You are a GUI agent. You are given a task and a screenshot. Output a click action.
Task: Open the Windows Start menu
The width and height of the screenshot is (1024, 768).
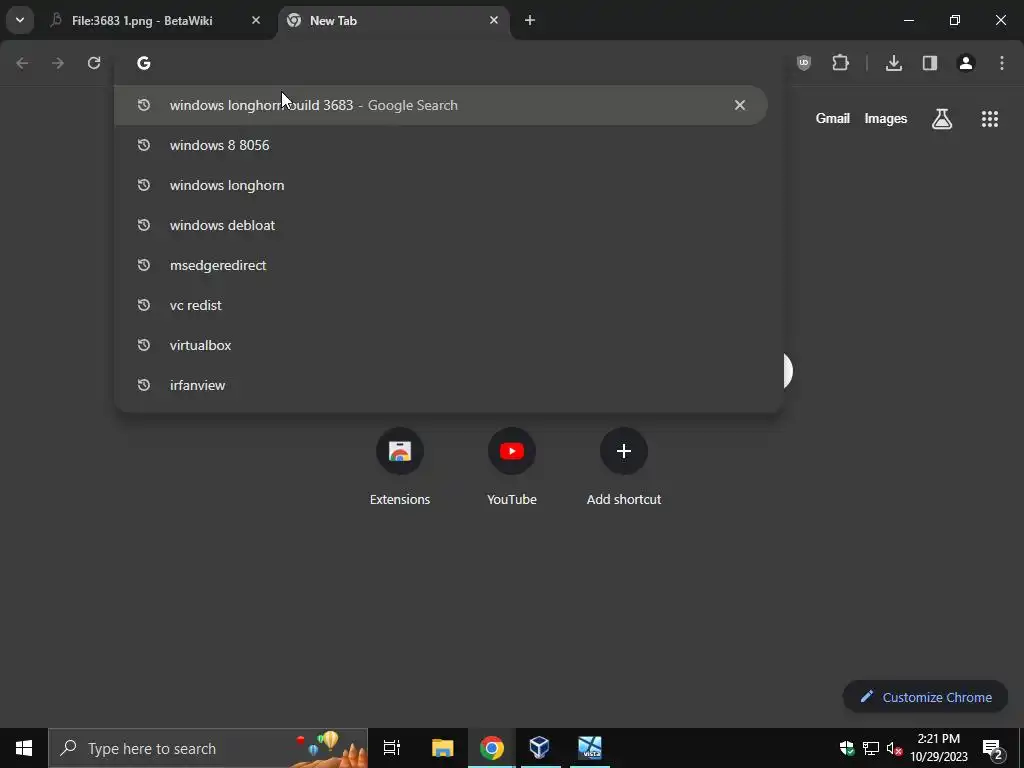(x=24, y=748)
